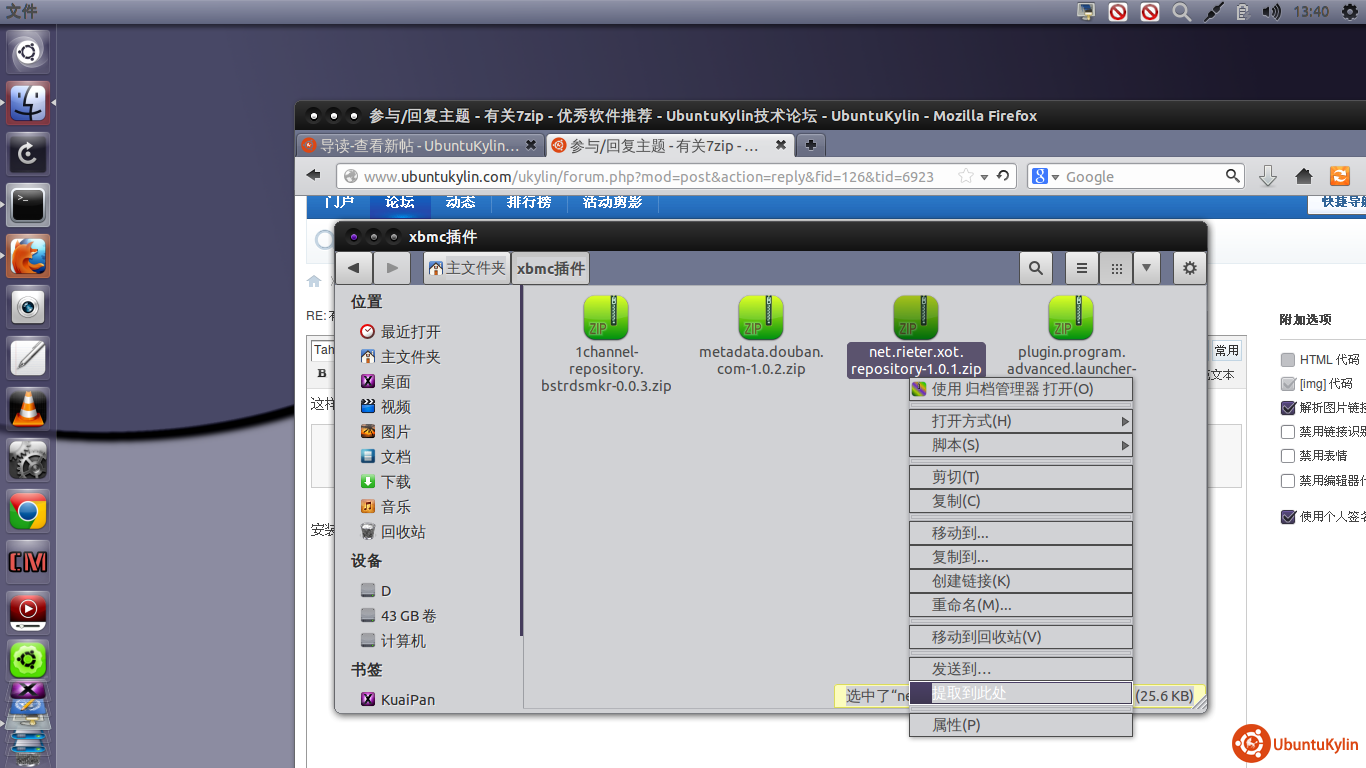Open 下载 folder in the sidebar
Image resolution: width=1366 pixels, height=768 pixels.
pos(395,482)
